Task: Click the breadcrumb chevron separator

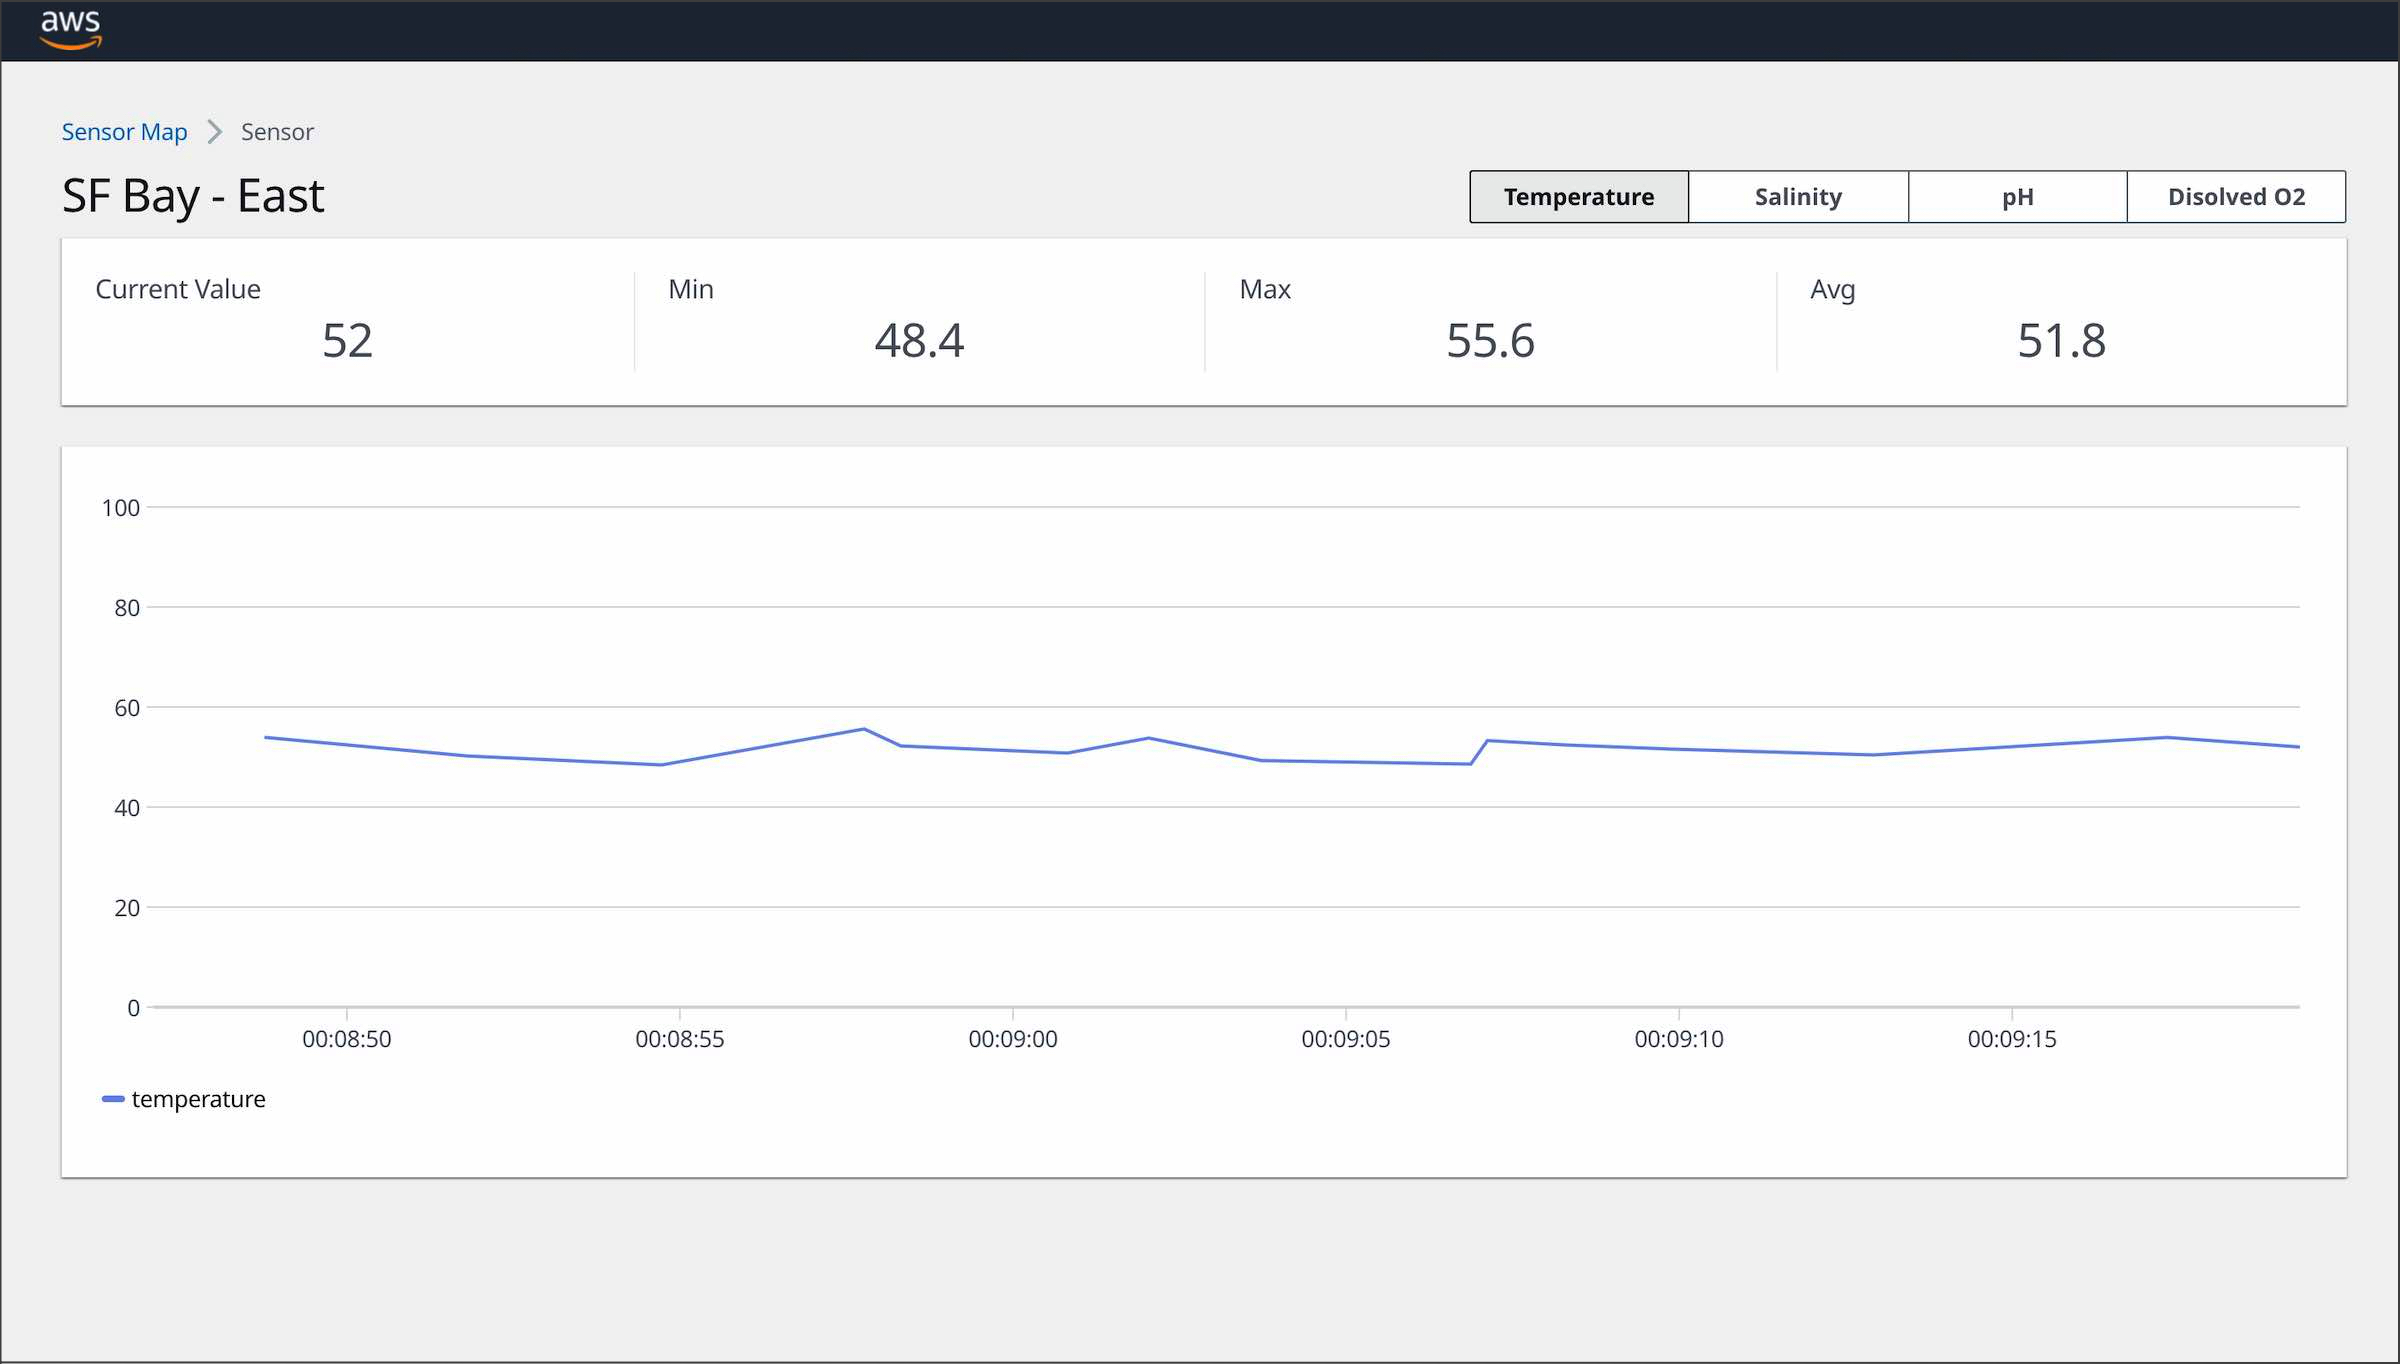Action: tap(214, 132)
